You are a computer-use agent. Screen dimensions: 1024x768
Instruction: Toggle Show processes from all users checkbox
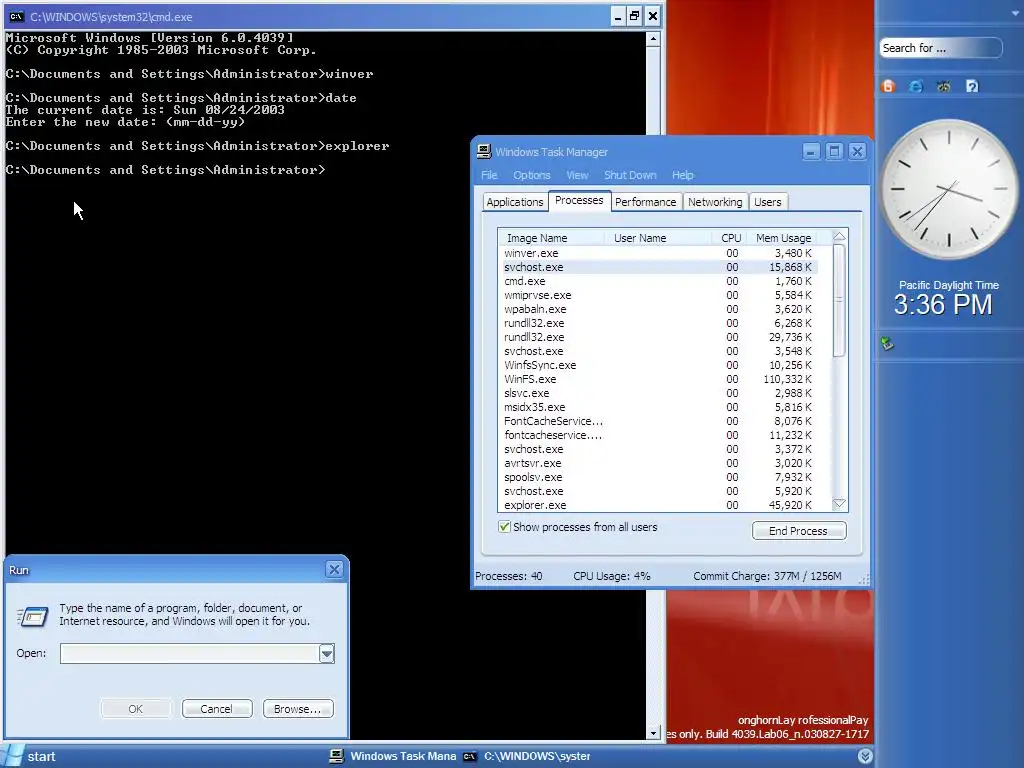tap(504, 526)
